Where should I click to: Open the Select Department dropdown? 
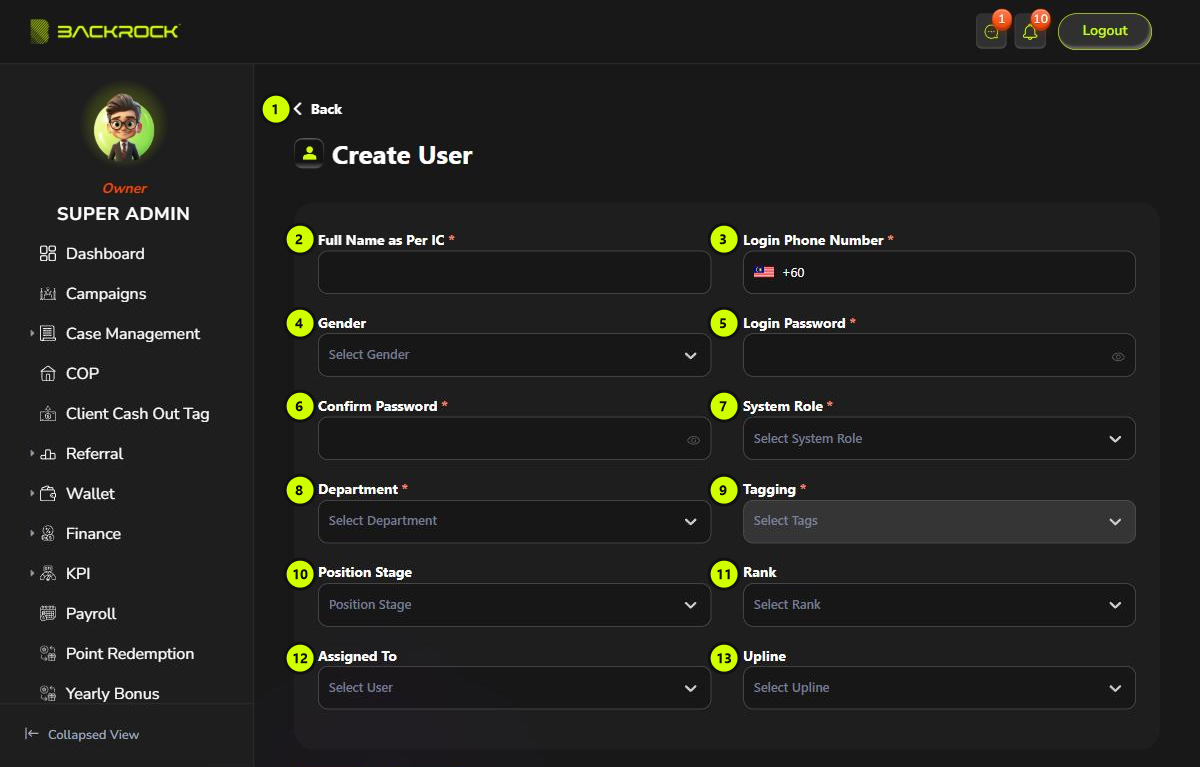(x=514, y=521)
